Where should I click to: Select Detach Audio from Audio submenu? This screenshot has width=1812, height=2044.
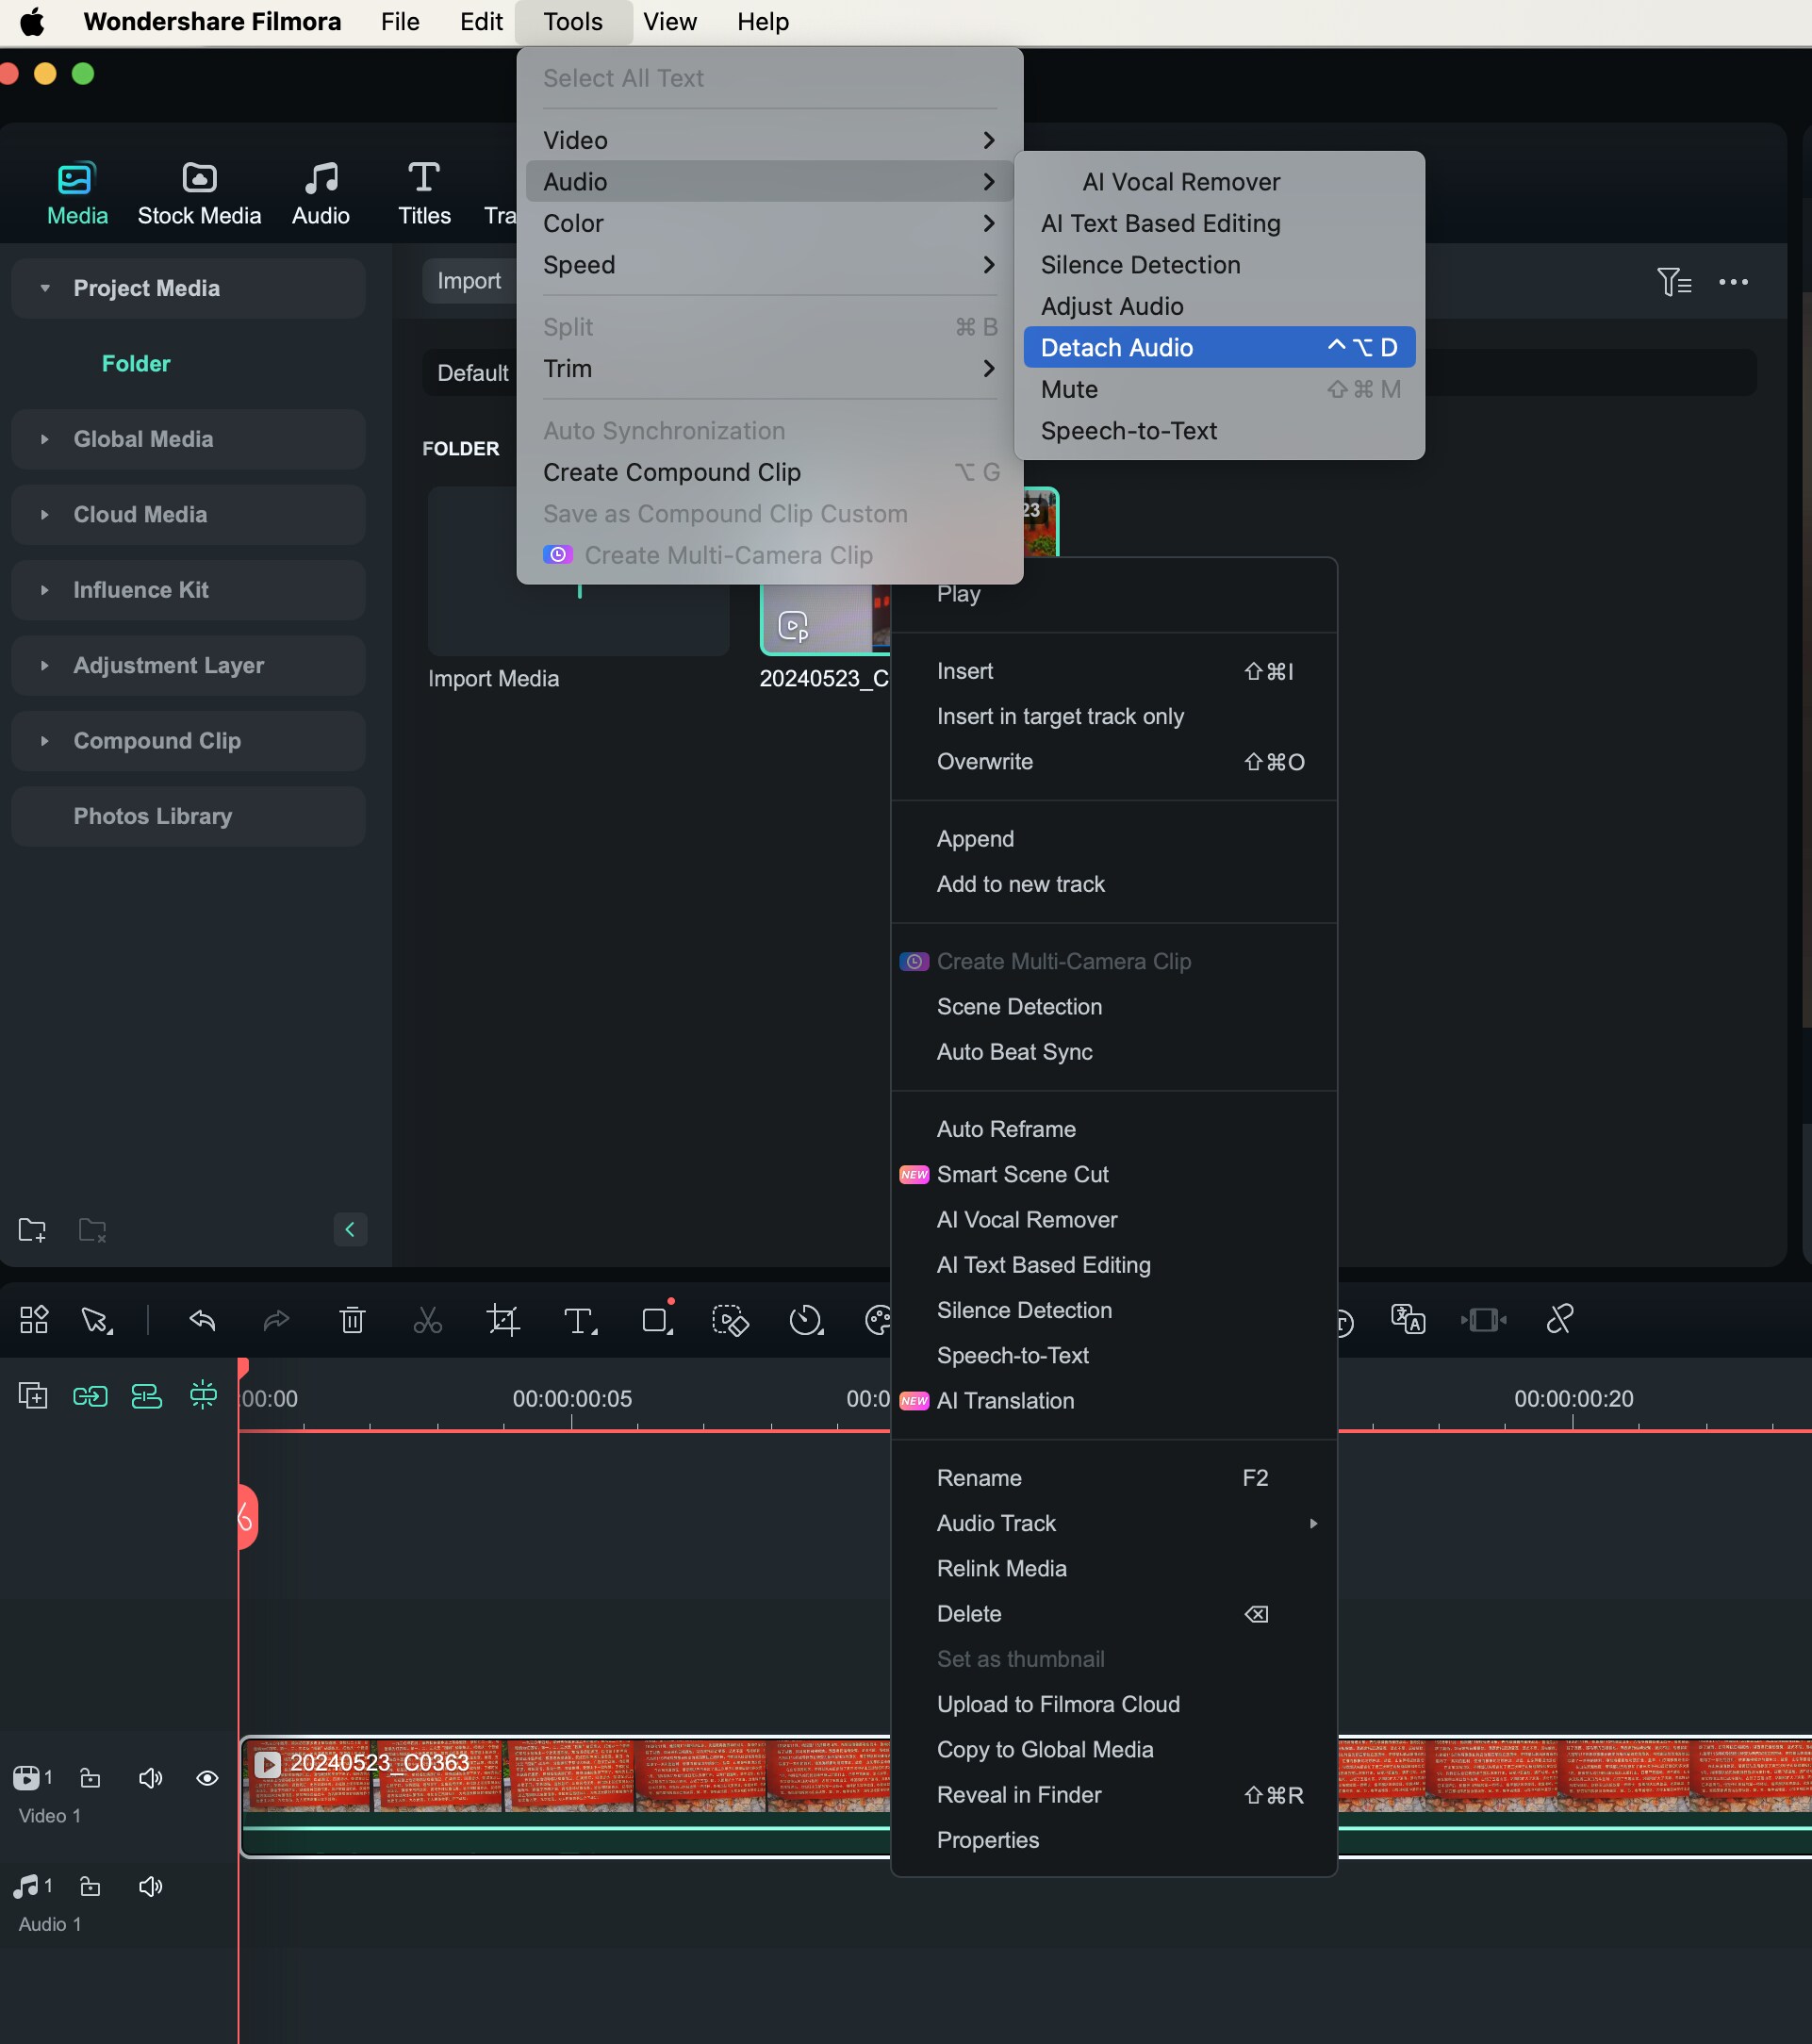[1219, 346]
